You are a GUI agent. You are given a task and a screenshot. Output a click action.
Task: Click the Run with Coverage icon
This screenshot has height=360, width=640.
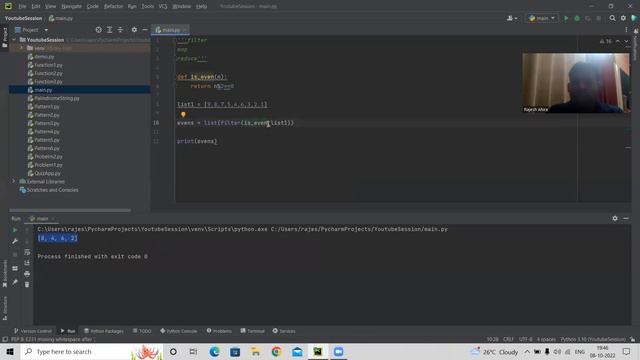pos(588,18)
